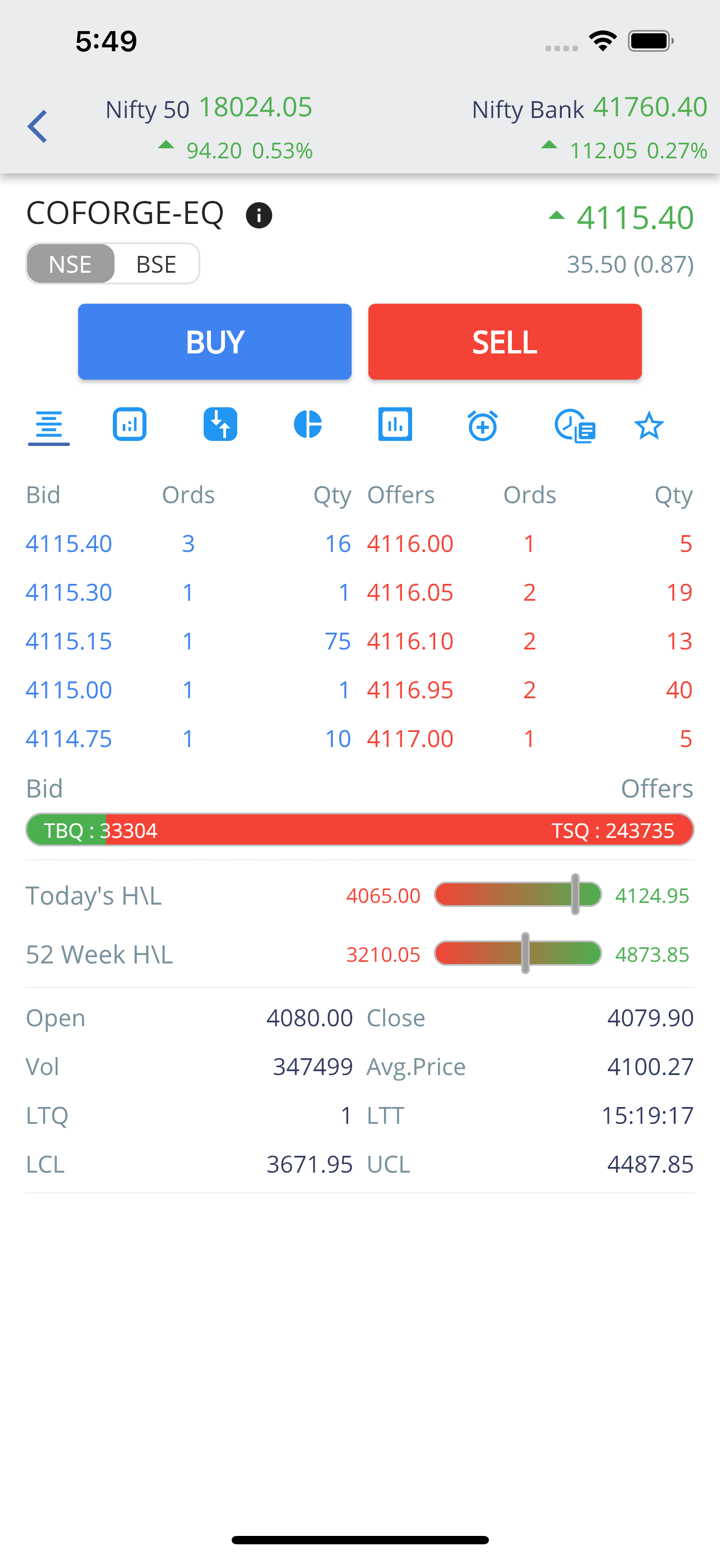720x1558 pixels.
Task: Select the market depth tab icon
Action: click(48, 427)
